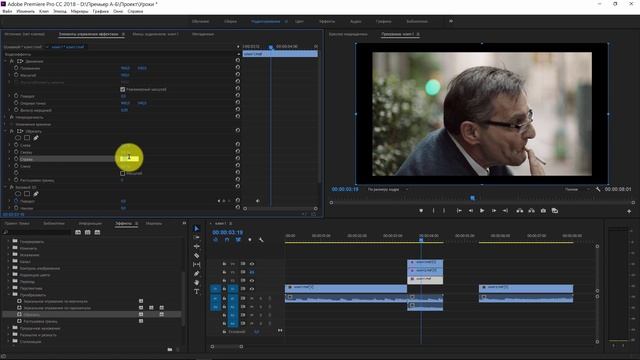Filter effects by Accelerated Effects icon
The height and width of the screenshot is (360, 640).
[78, 232]
